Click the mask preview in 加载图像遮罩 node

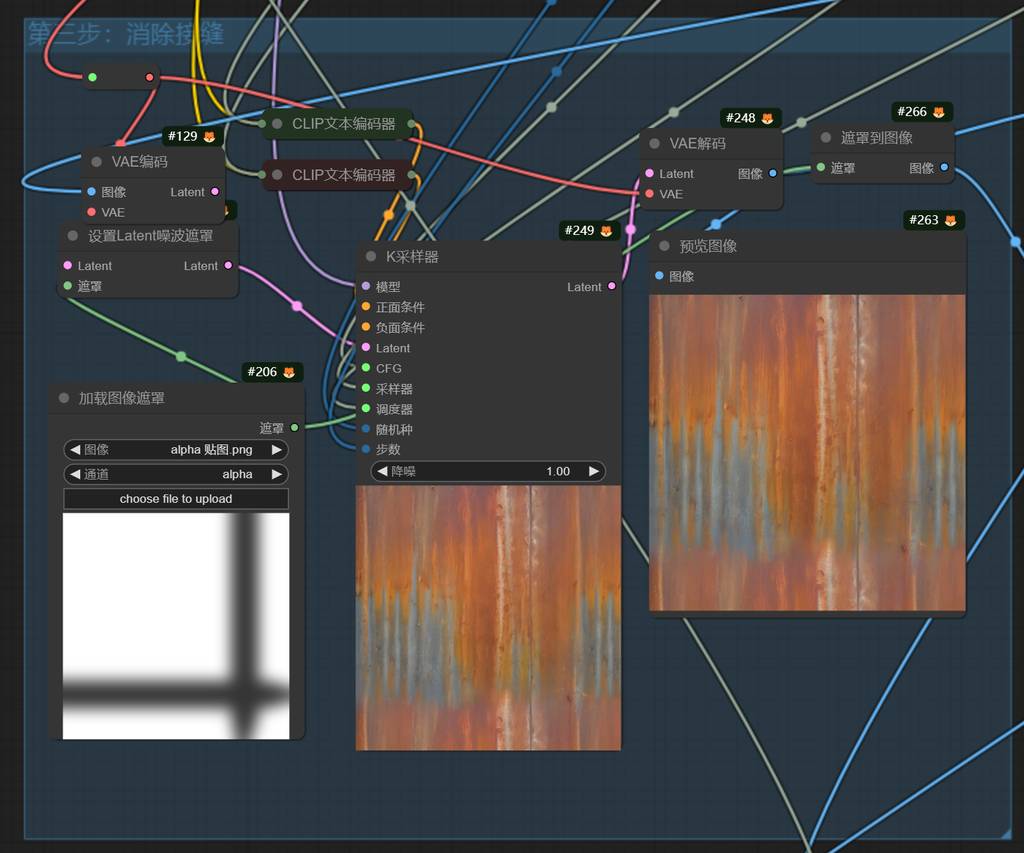[x=176, y=626]
